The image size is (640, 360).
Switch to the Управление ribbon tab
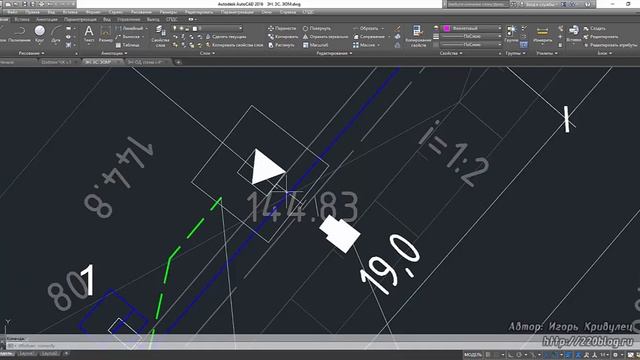pos(129,19)
